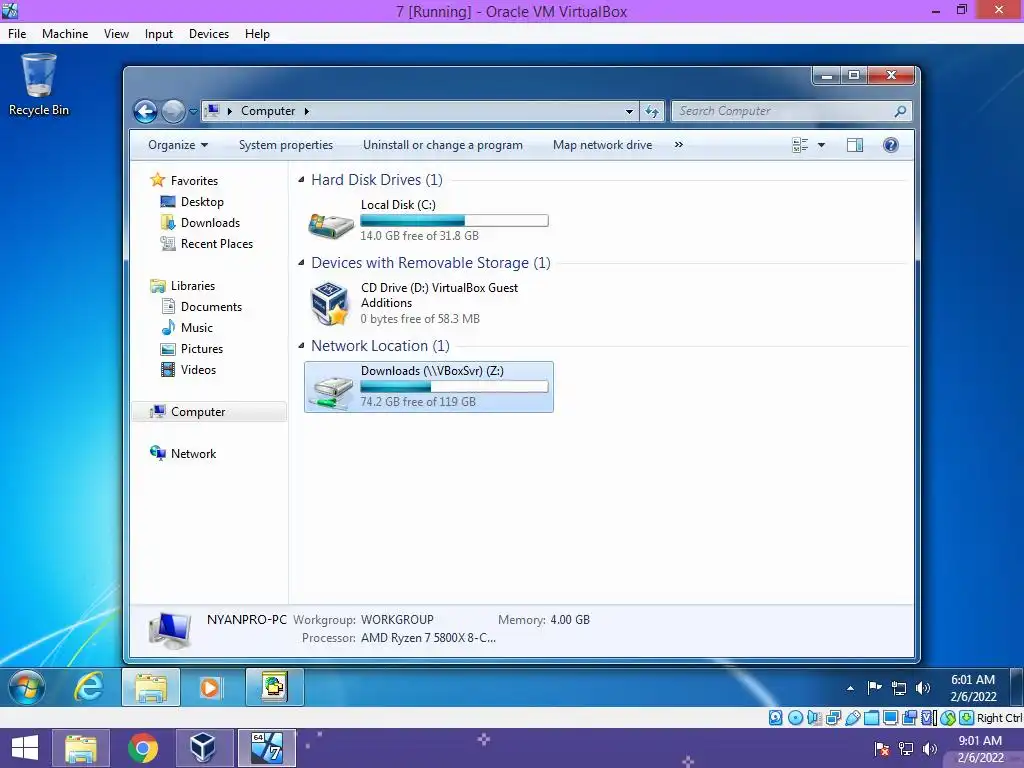Click System properties in the toolbar
This screenshot has height=768, width=1024.
tap(286, 145)
